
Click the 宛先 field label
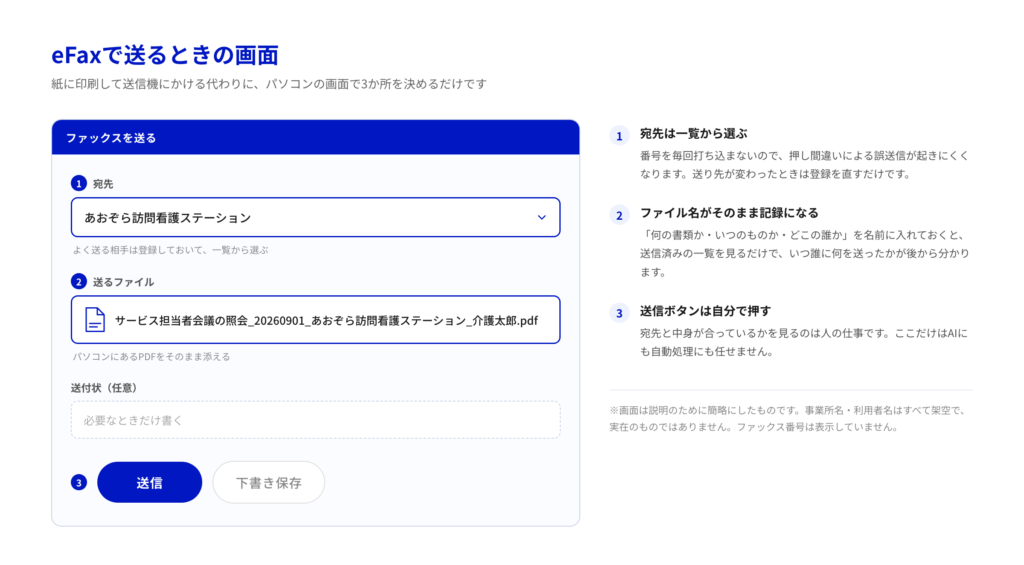(x=103, y=184)
